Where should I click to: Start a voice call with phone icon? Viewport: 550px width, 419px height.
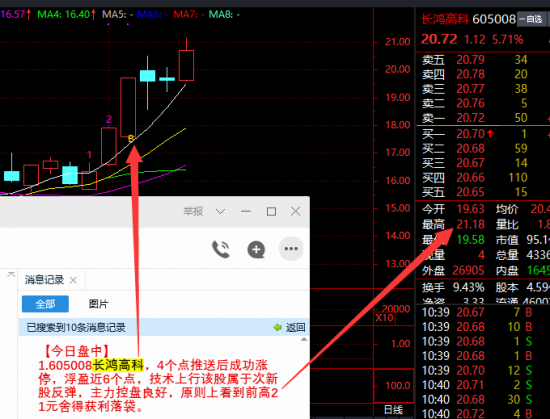221,249
